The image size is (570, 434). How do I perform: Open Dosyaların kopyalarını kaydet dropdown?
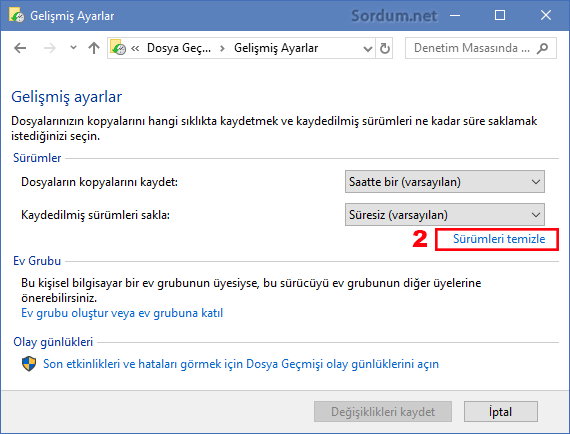445,182
